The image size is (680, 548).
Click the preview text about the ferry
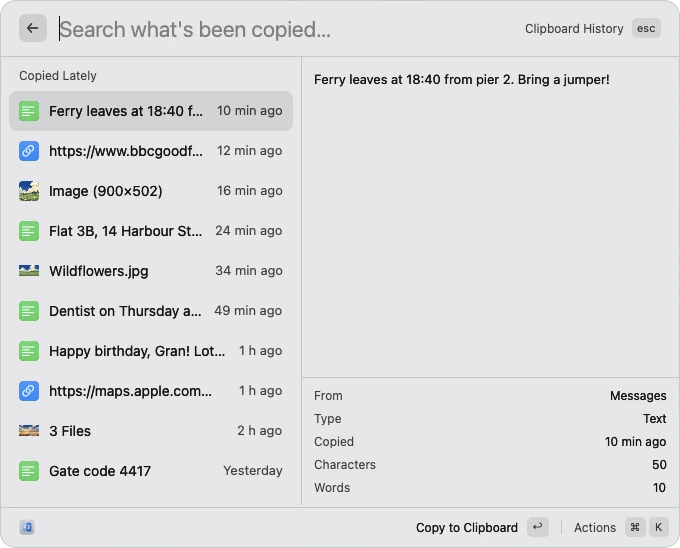coord(461,80)
